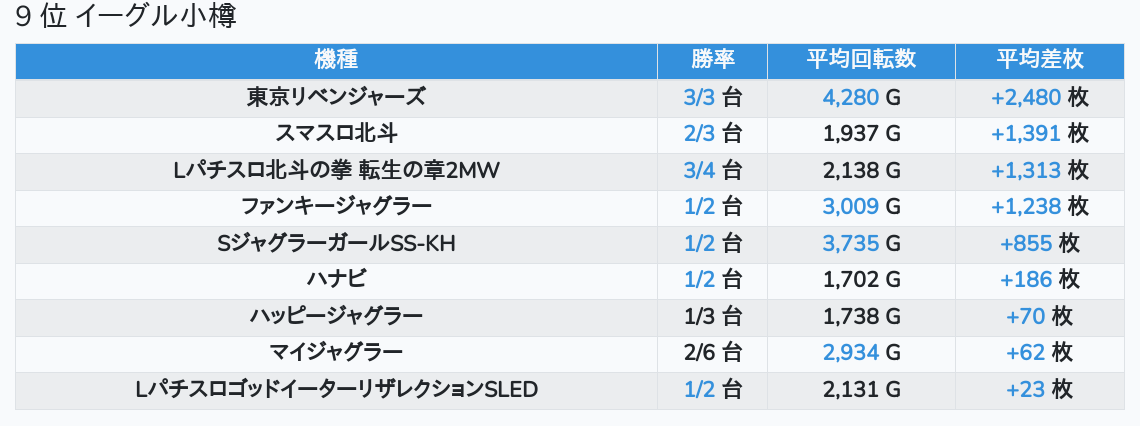
Task: Select the スマスロ北斗 row name
Action: [336, 133]
